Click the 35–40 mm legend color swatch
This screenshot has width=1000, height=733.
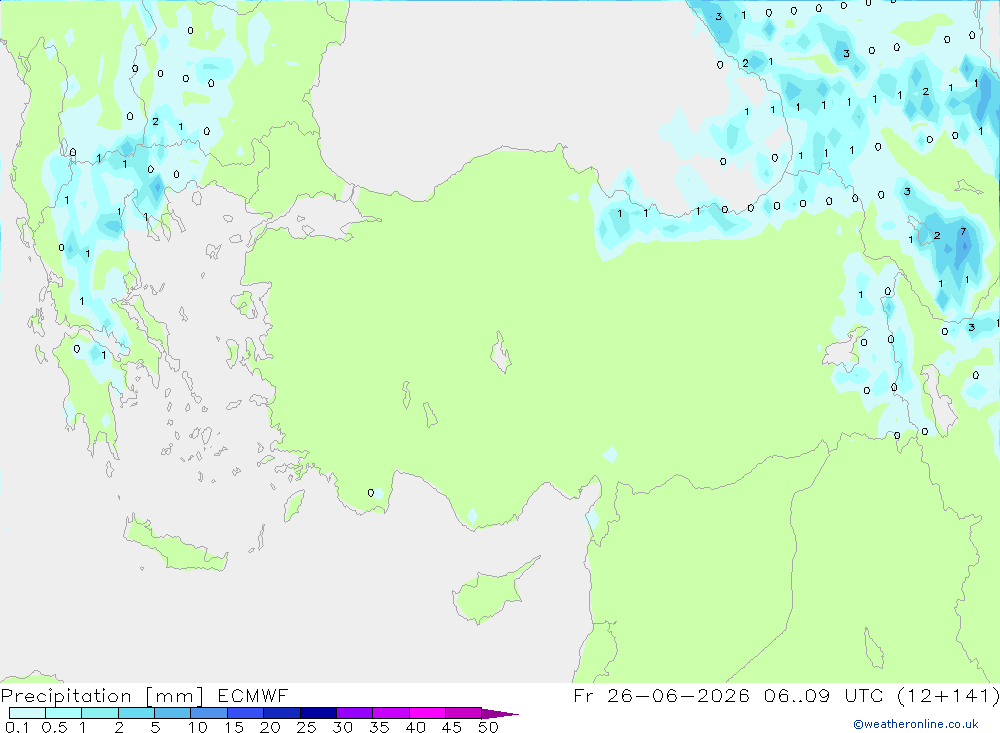(391, 713)
